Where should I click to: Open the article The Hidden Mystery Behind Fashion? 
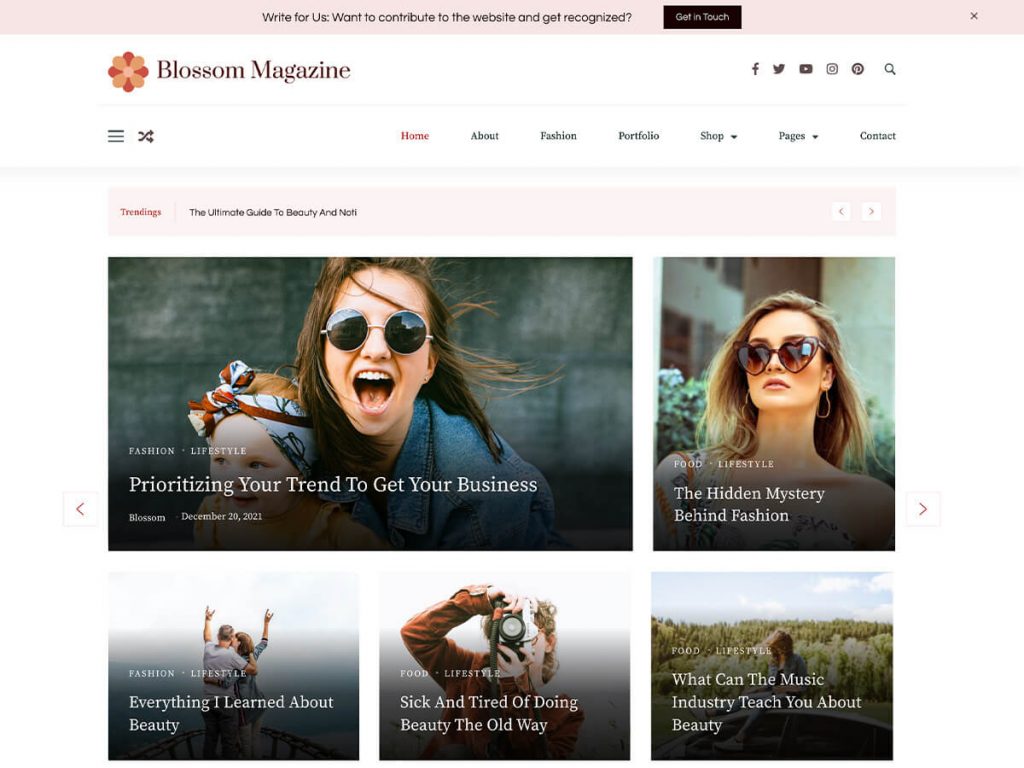point(749,504)
